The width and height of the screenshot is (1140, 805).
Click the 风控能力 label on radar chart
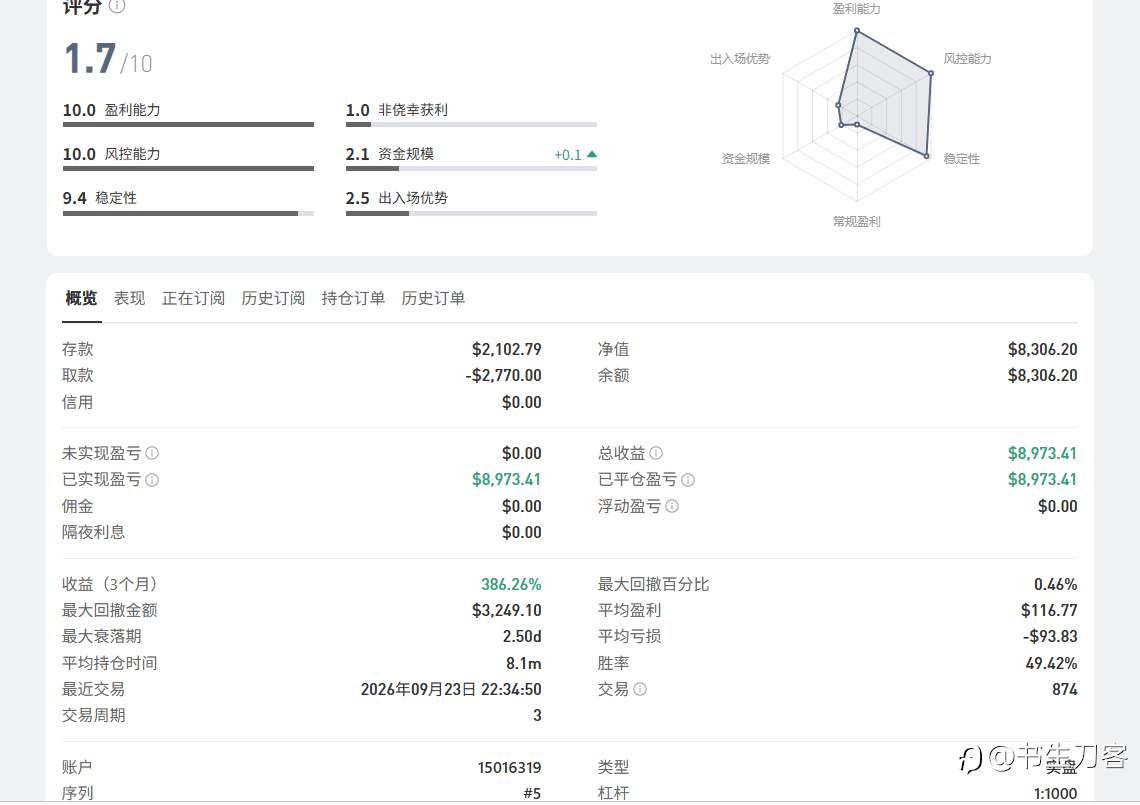click(967, 59)
